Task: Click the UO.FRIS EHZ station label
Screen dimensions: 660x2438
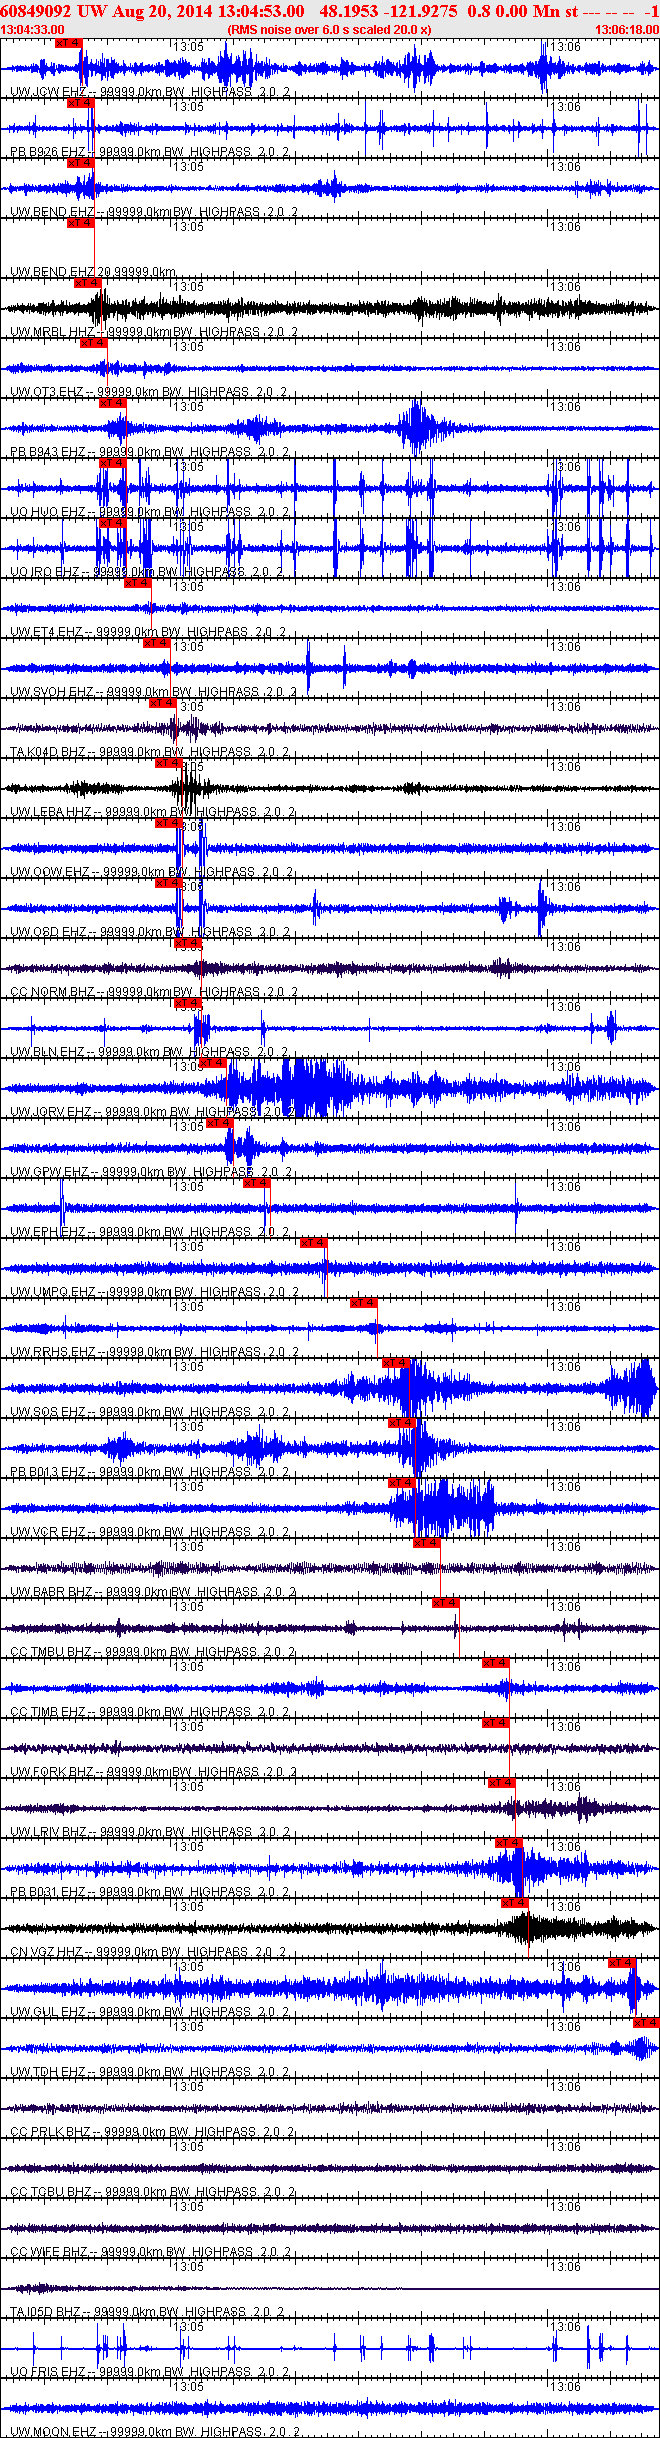Action: point(47,2371)
